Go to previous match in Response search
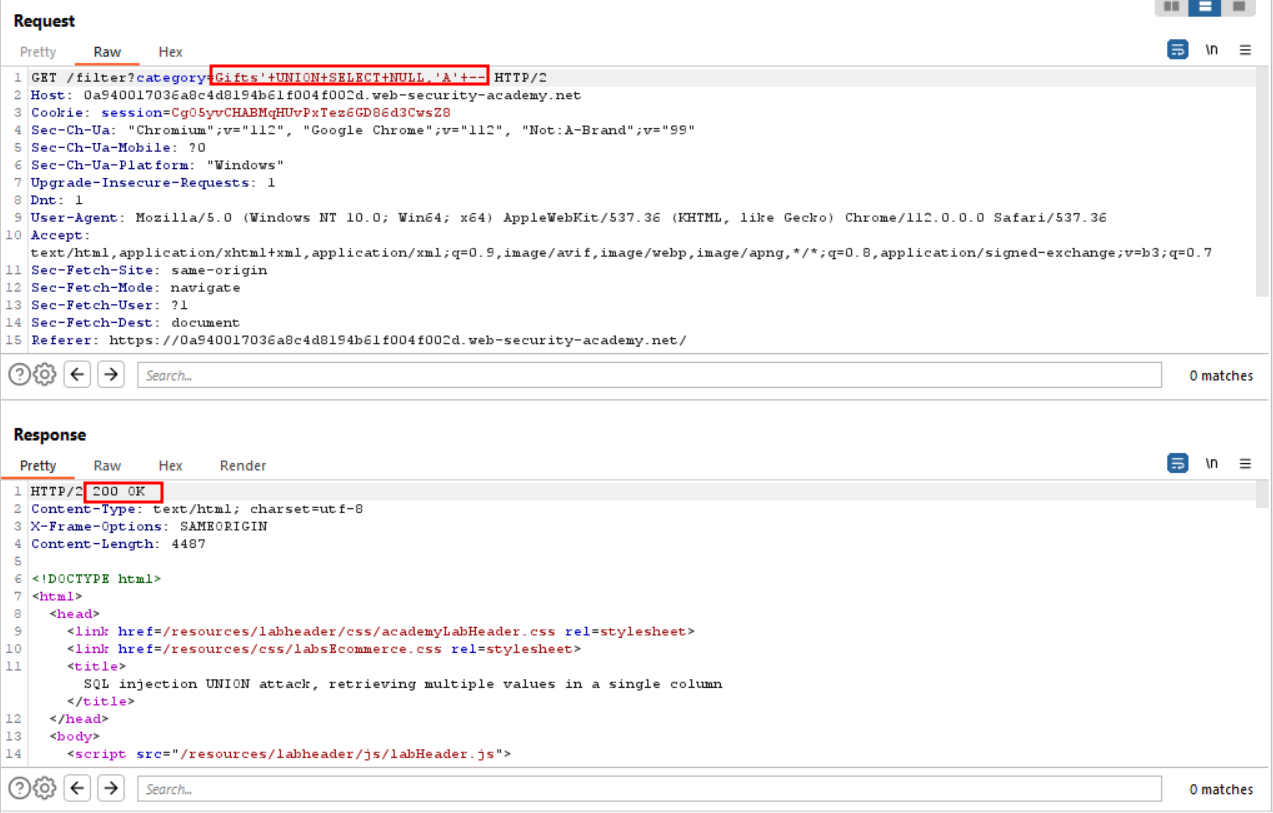Viewport: 1273px width, 813px height. (x=78, y=789)
